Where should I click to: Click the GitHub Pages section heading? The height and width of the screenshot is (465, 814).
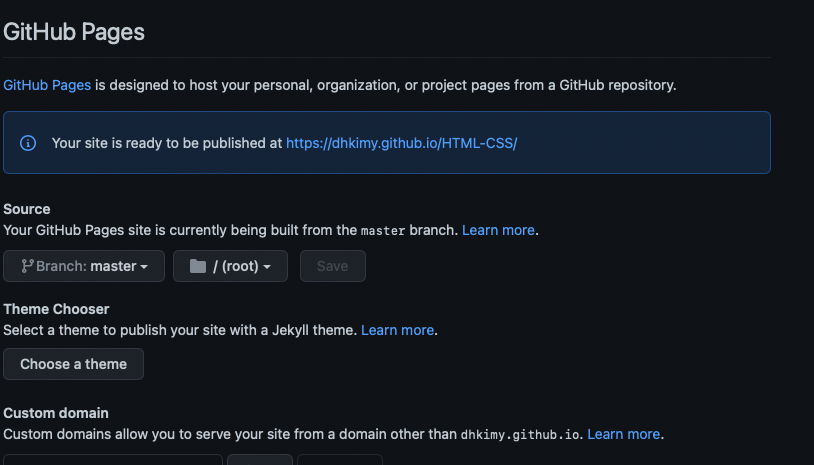coord(74,32)
